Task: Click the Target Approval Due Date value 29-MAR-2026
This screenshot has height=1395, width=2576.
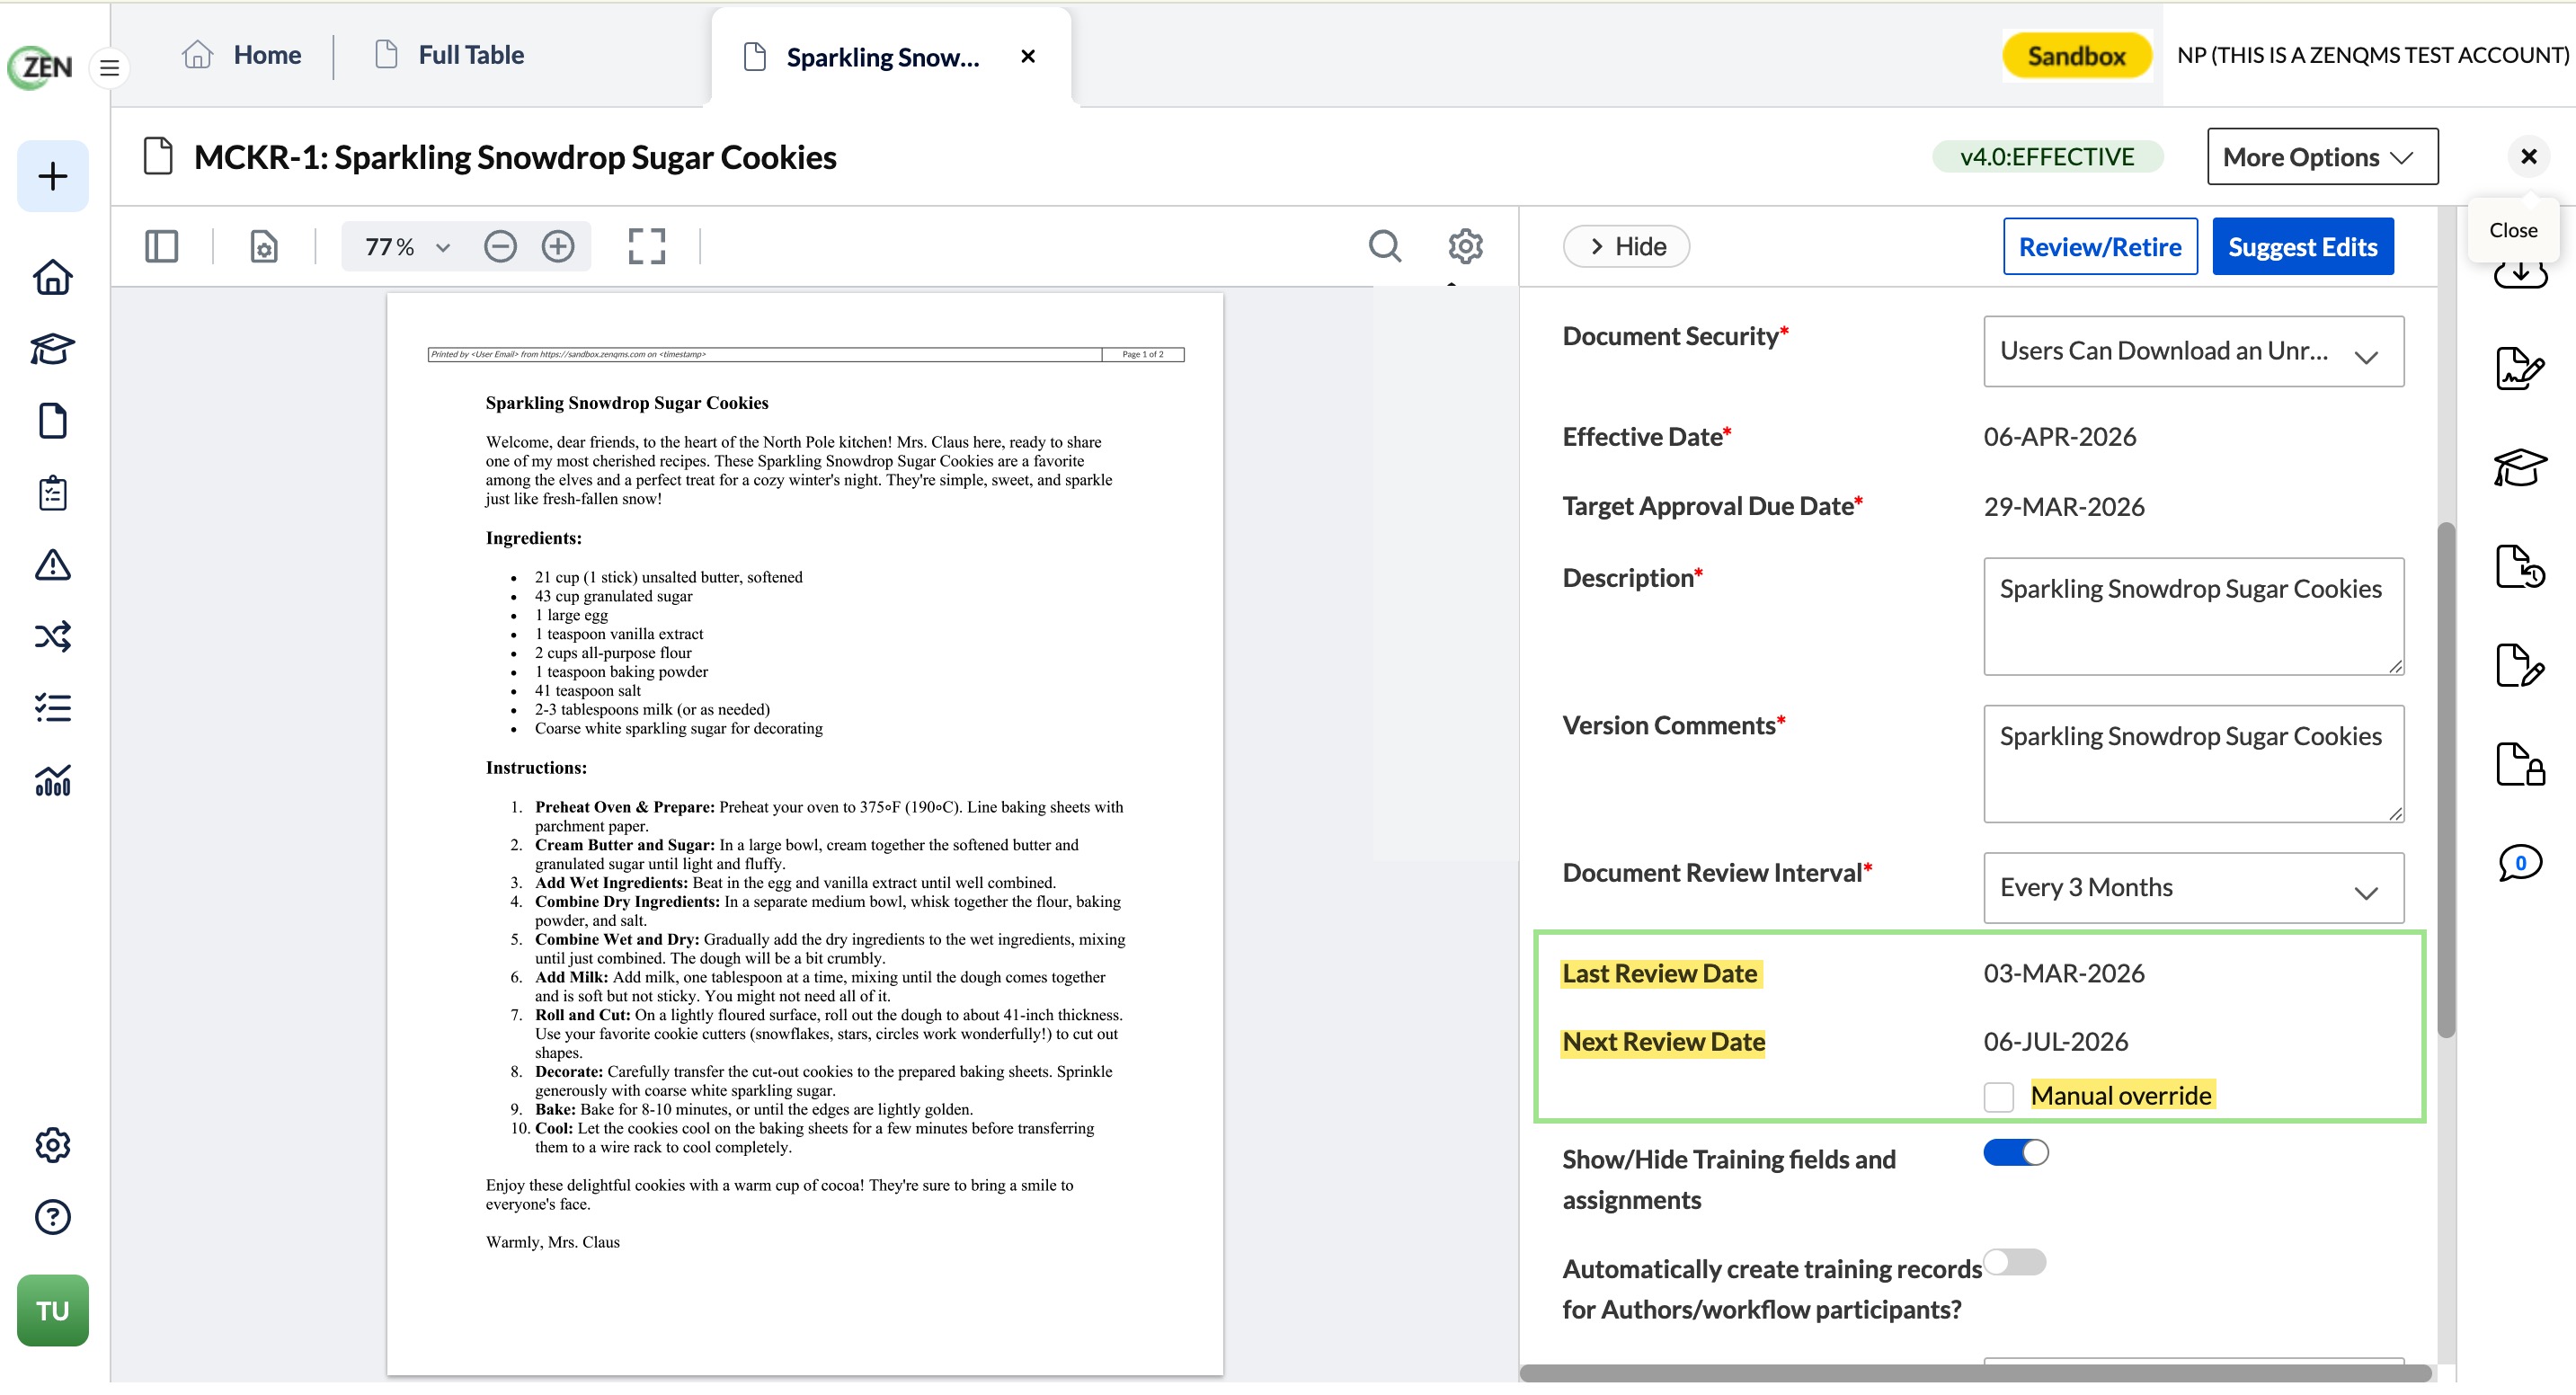Action: pyautogui.click(x=2064, y=507)
